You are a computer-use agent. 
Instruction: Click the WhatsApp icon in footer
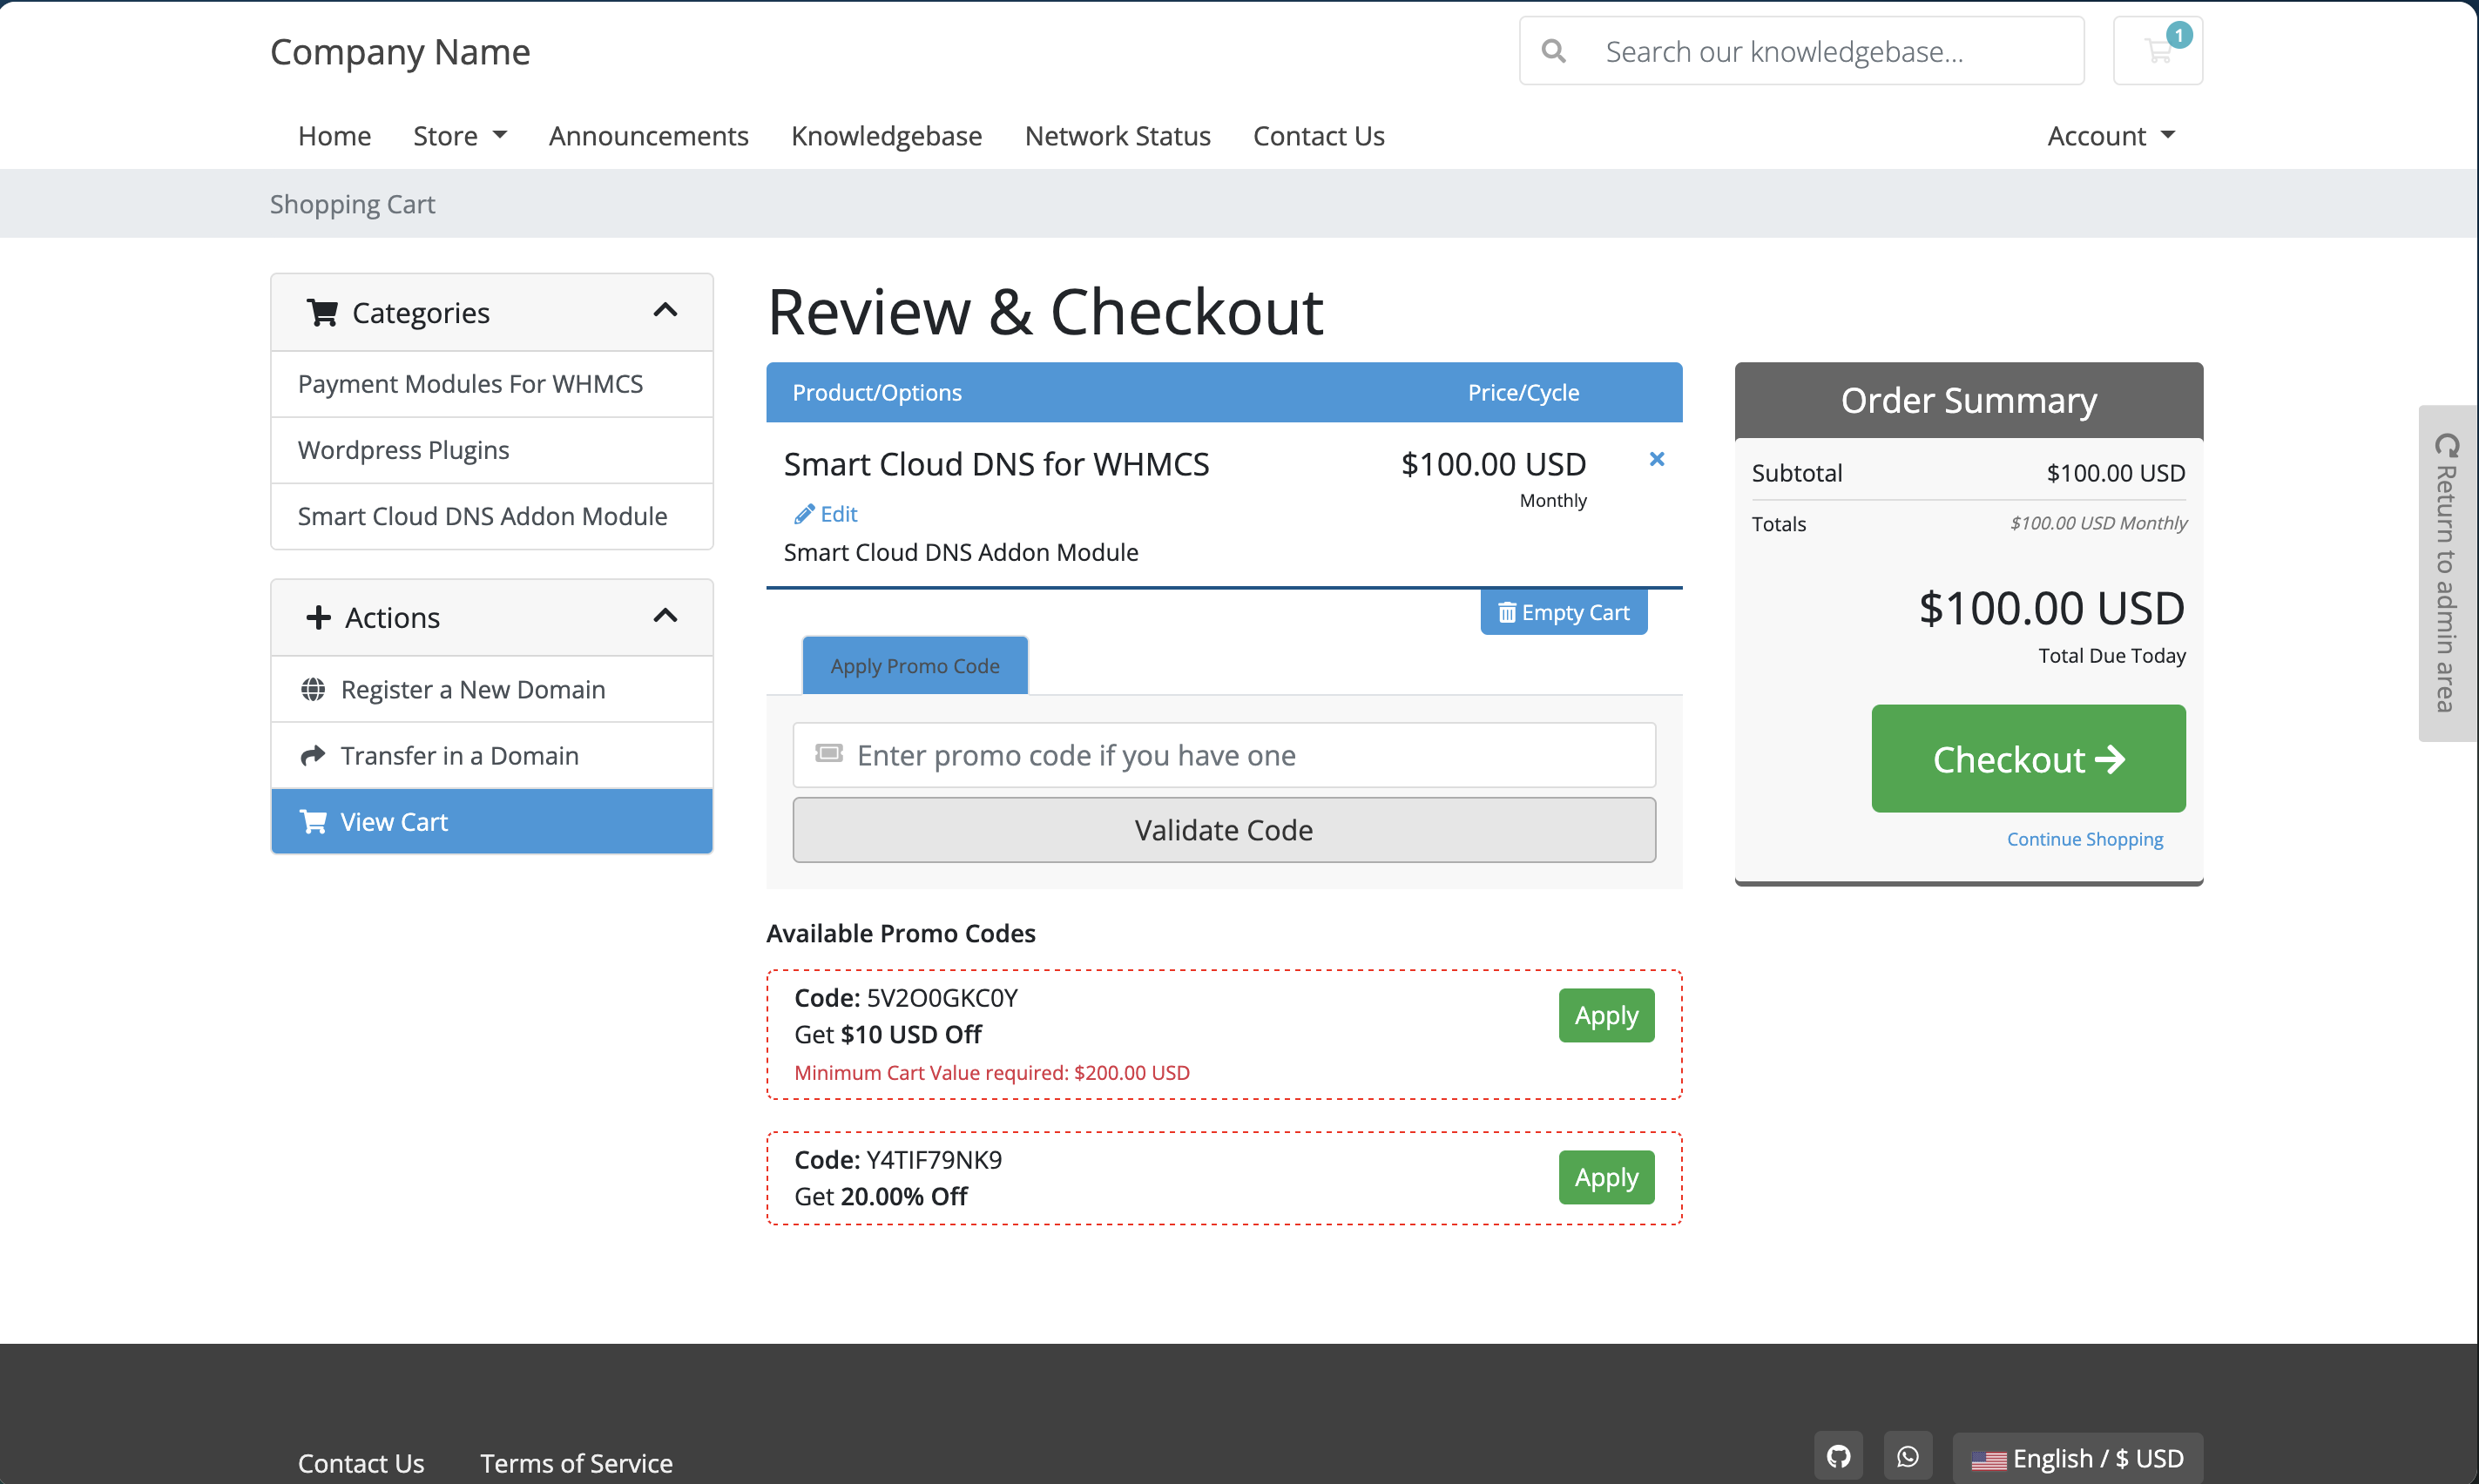[x=1907, y=1456]
